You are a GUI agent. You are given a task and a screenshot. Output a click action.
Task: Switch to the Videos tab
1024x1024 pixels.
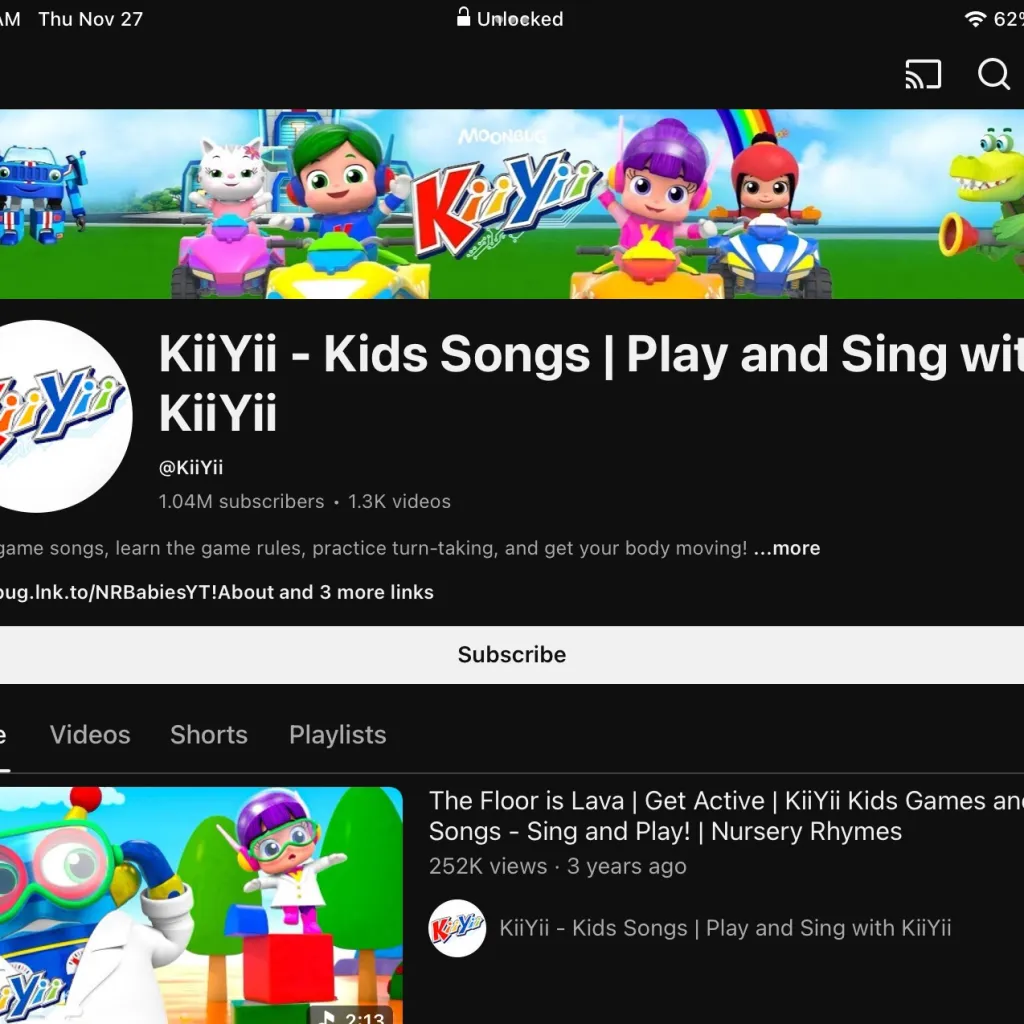90,735
